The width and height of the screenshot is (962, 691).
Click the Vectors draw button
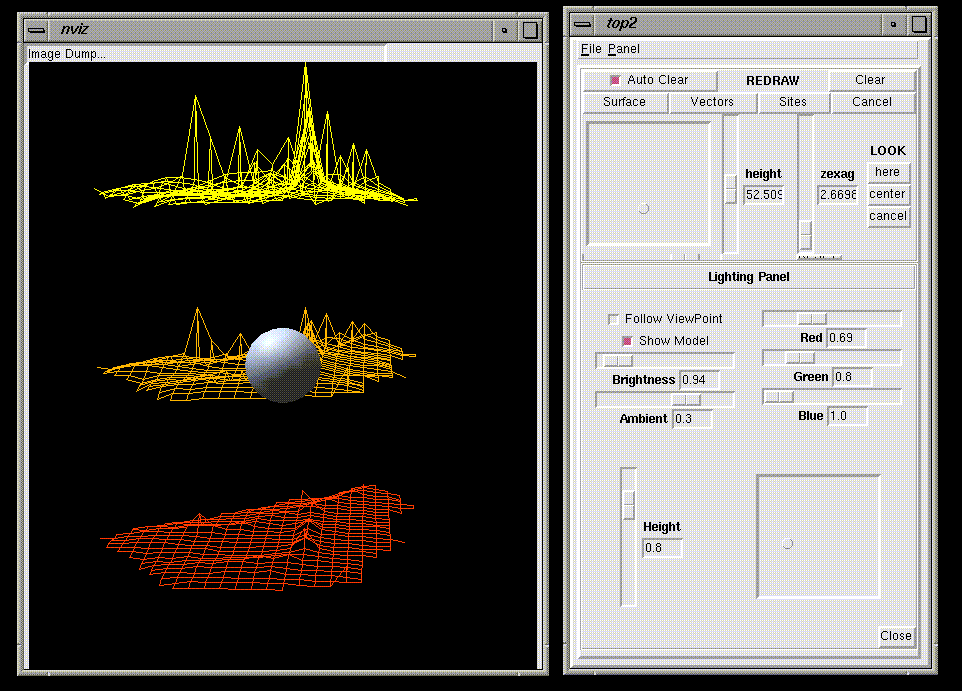coord(712,102)
